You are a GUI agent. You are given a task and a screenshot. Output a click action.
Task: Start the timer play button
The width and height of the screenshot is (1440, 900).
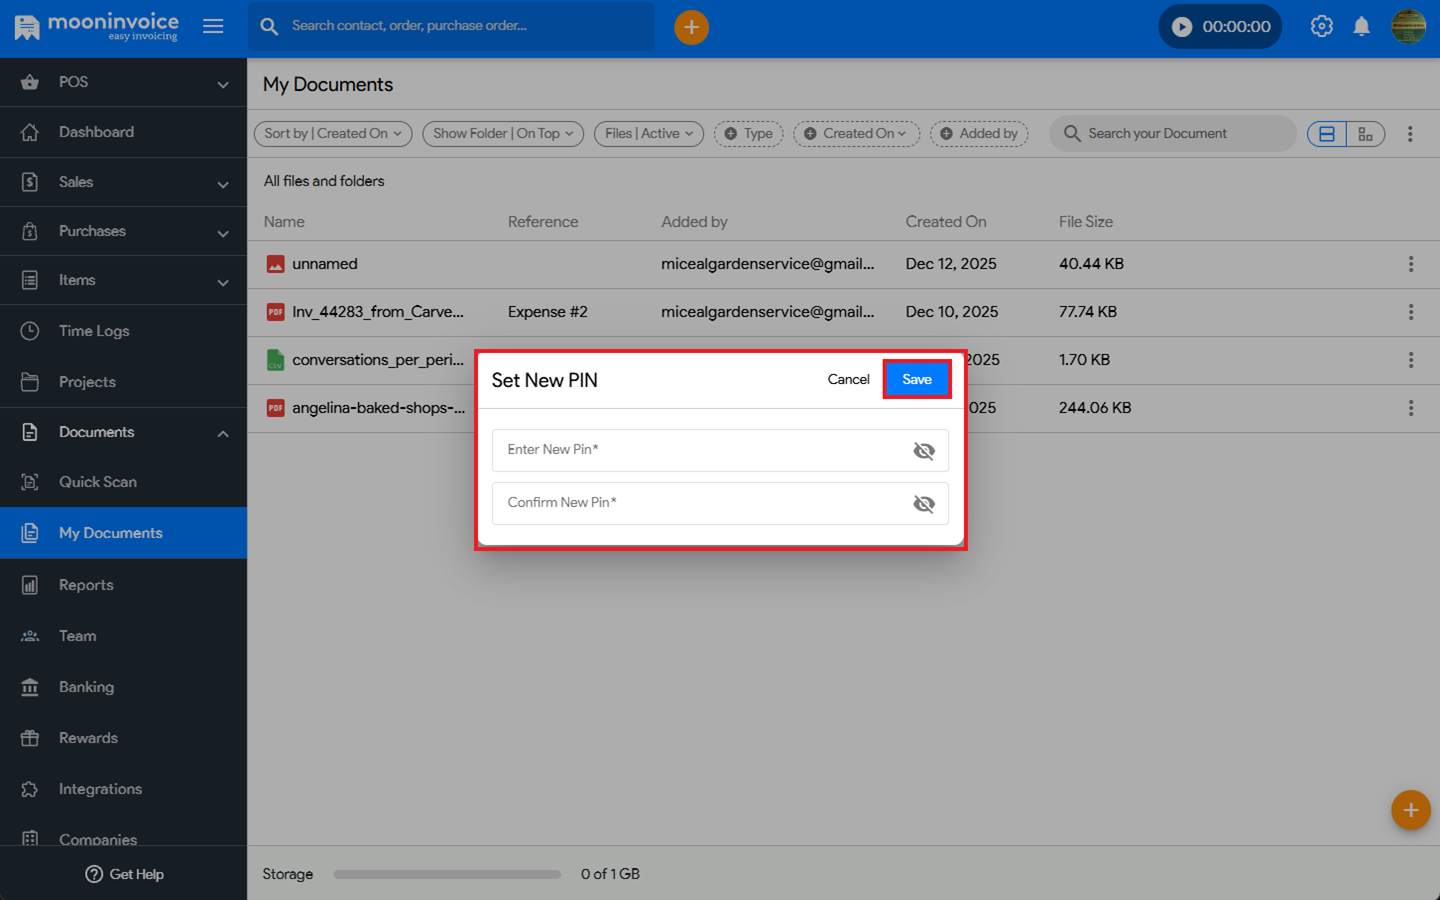tap(1182, 27)
